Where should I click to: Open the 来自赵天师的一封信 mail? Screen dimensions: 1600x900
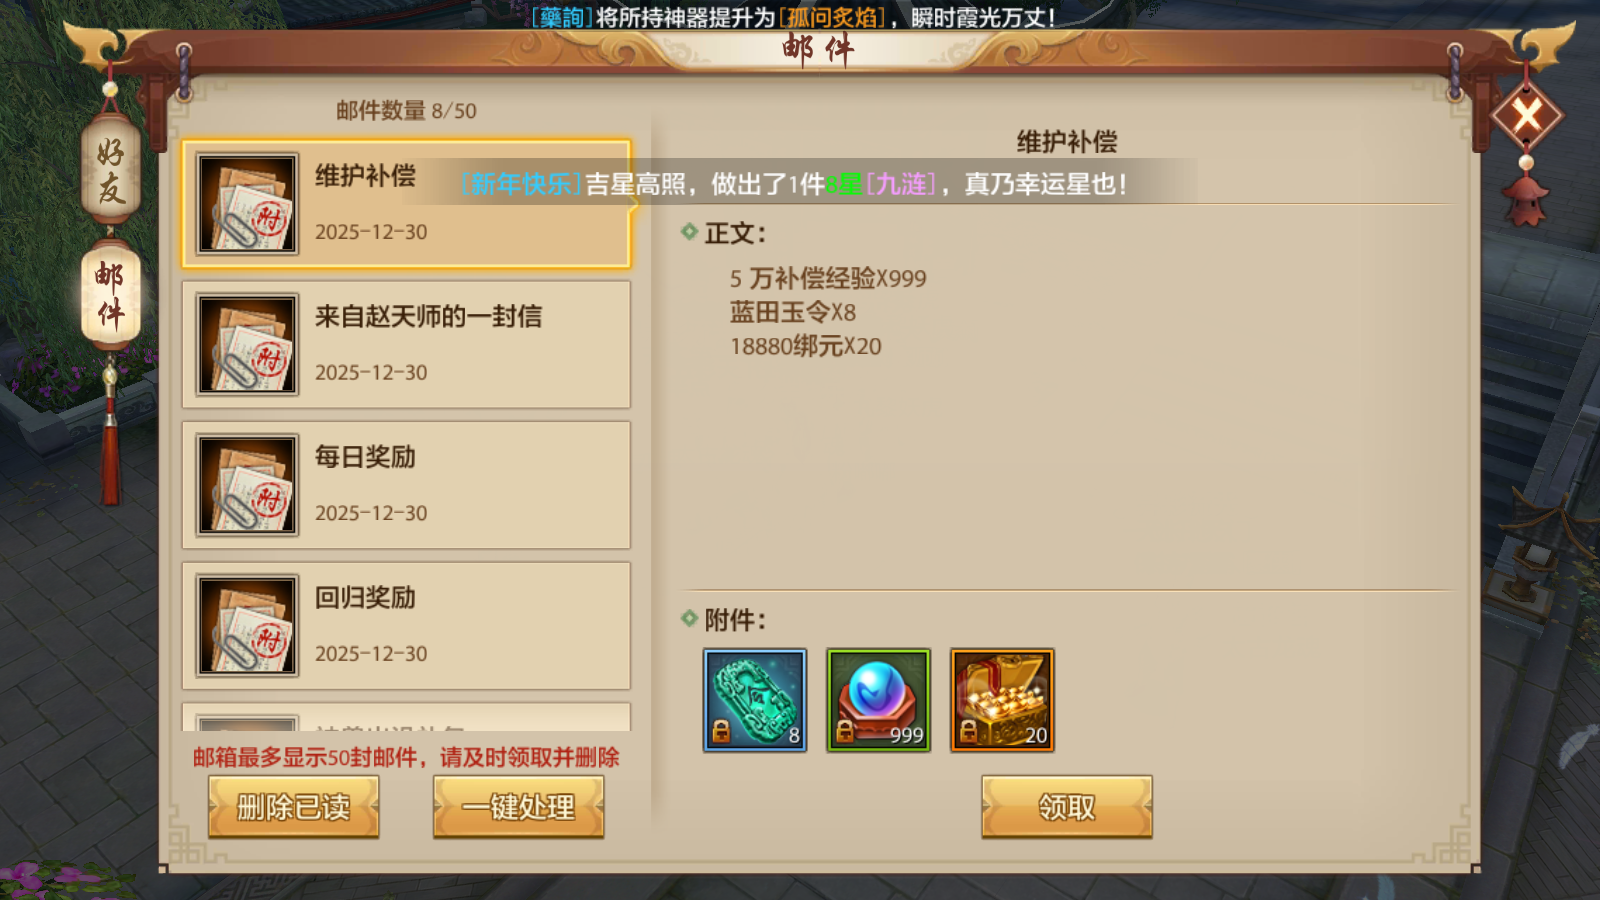(x=406, y=344)
